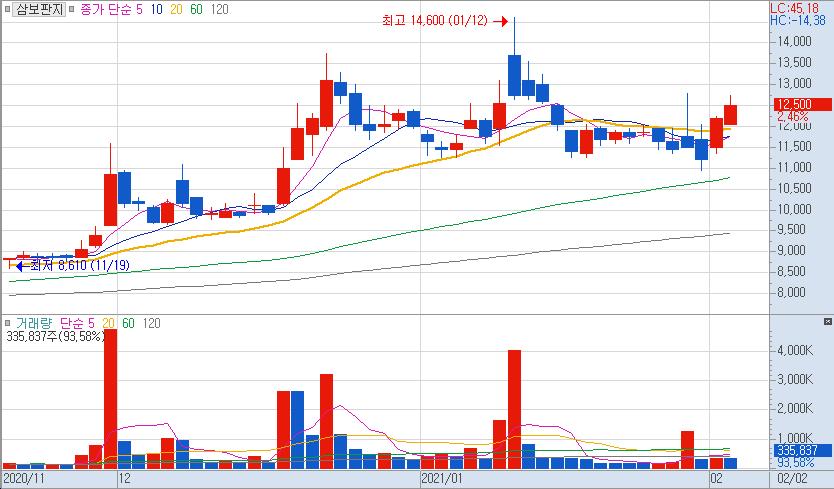Select the '종가 단순' price indicator label
The image size is (834, 489).
click(105, 10)
